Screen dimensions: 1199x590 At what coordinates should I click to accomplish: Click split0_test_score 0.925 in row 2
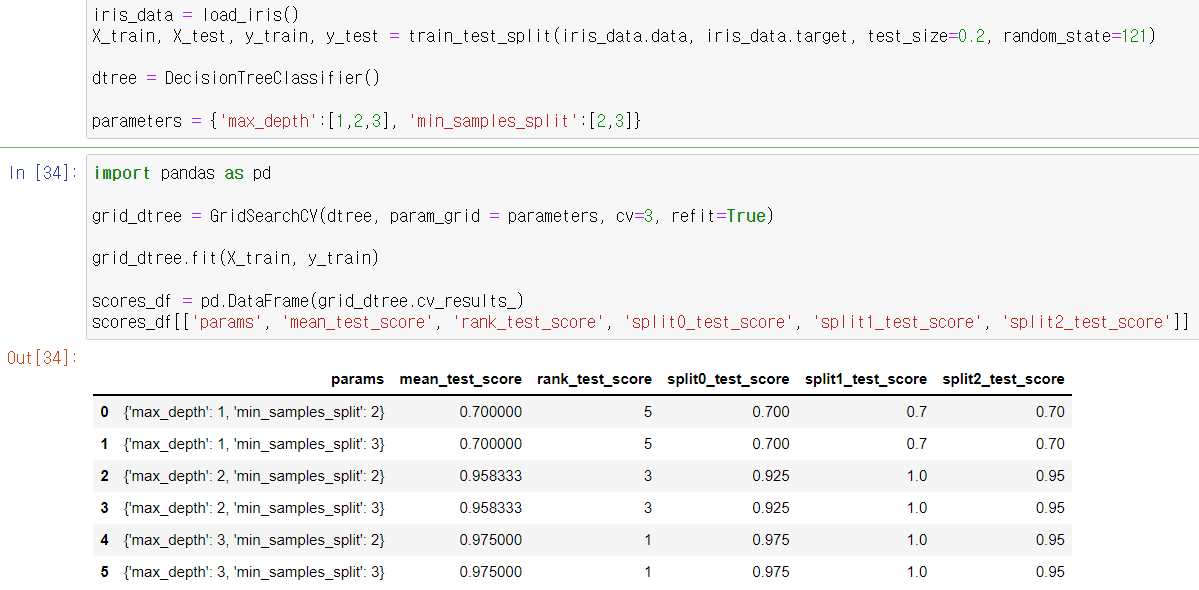pyautogui.click(x=771, y=476)
